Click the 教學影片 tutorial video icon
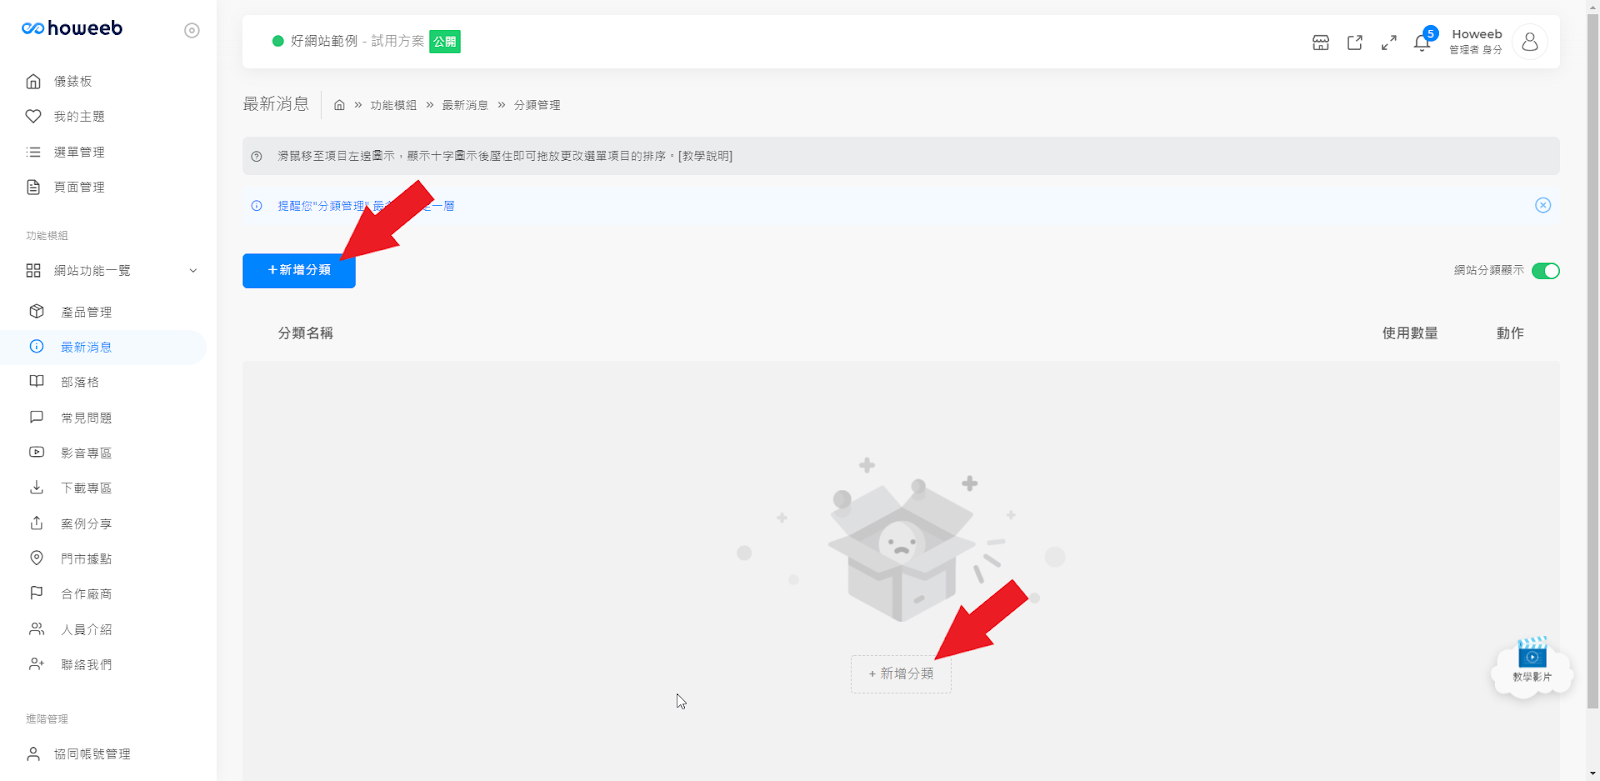The width and height of the screenshot is (1600, 781). 1532,662
